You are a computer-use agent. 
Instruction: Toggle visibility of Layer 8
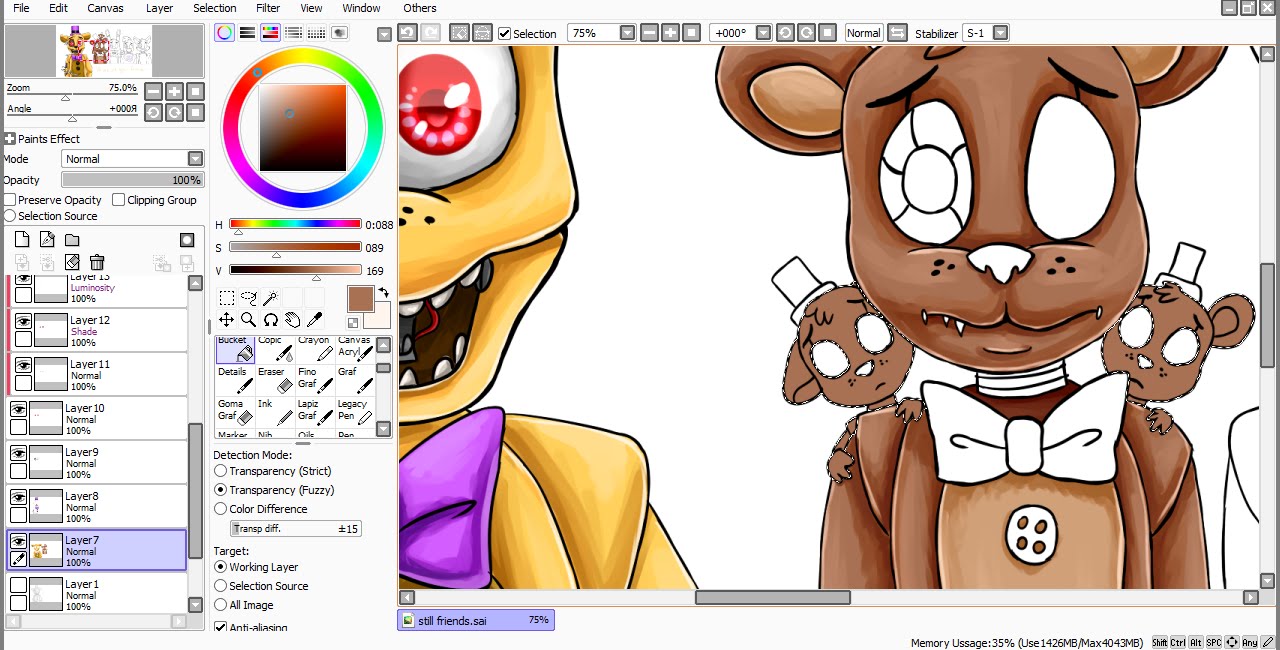coord(18,497)
